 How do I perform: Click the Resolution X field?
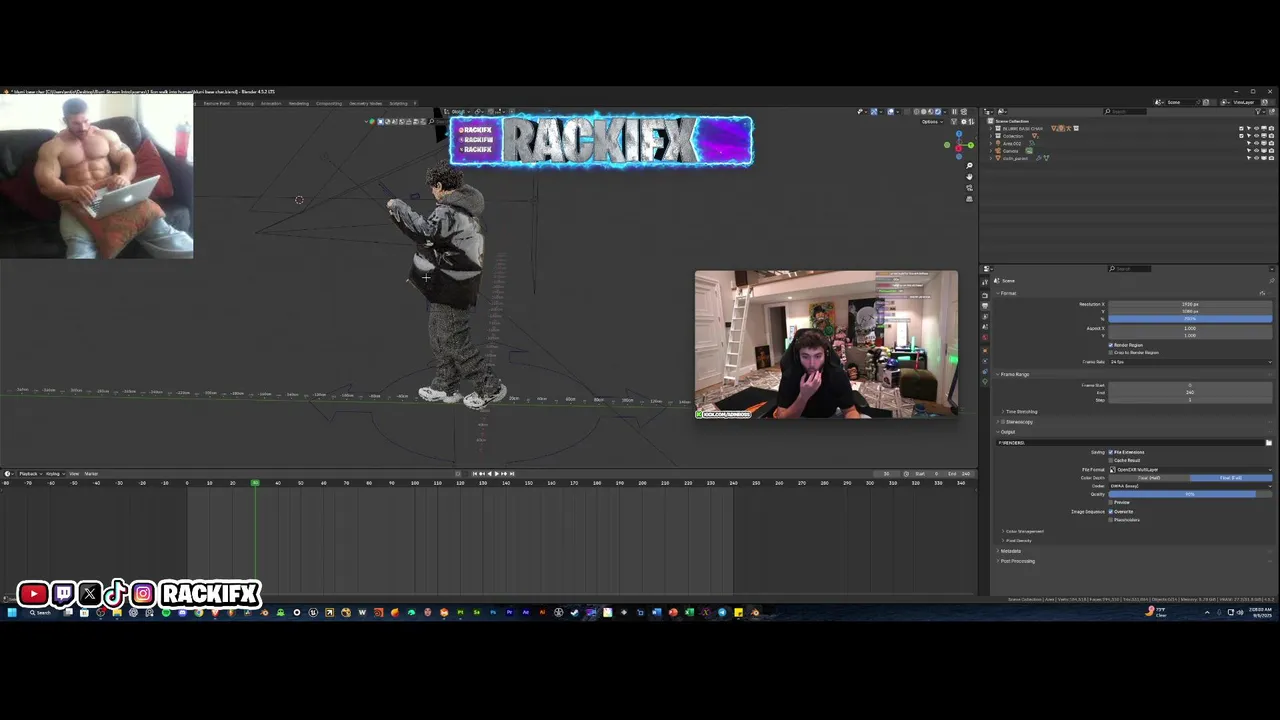coord(1190,304)
